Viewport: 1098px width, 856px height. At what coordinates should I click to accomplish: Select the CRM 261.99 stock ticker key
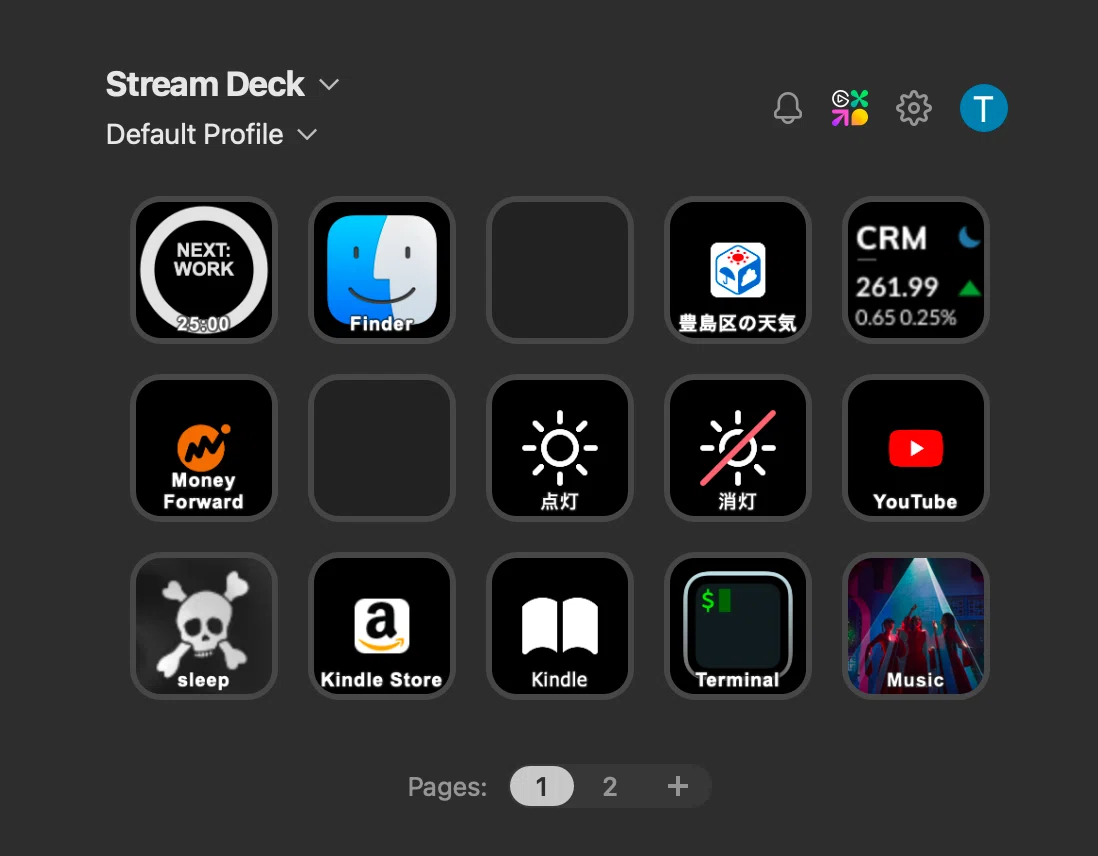coord(915,270)
